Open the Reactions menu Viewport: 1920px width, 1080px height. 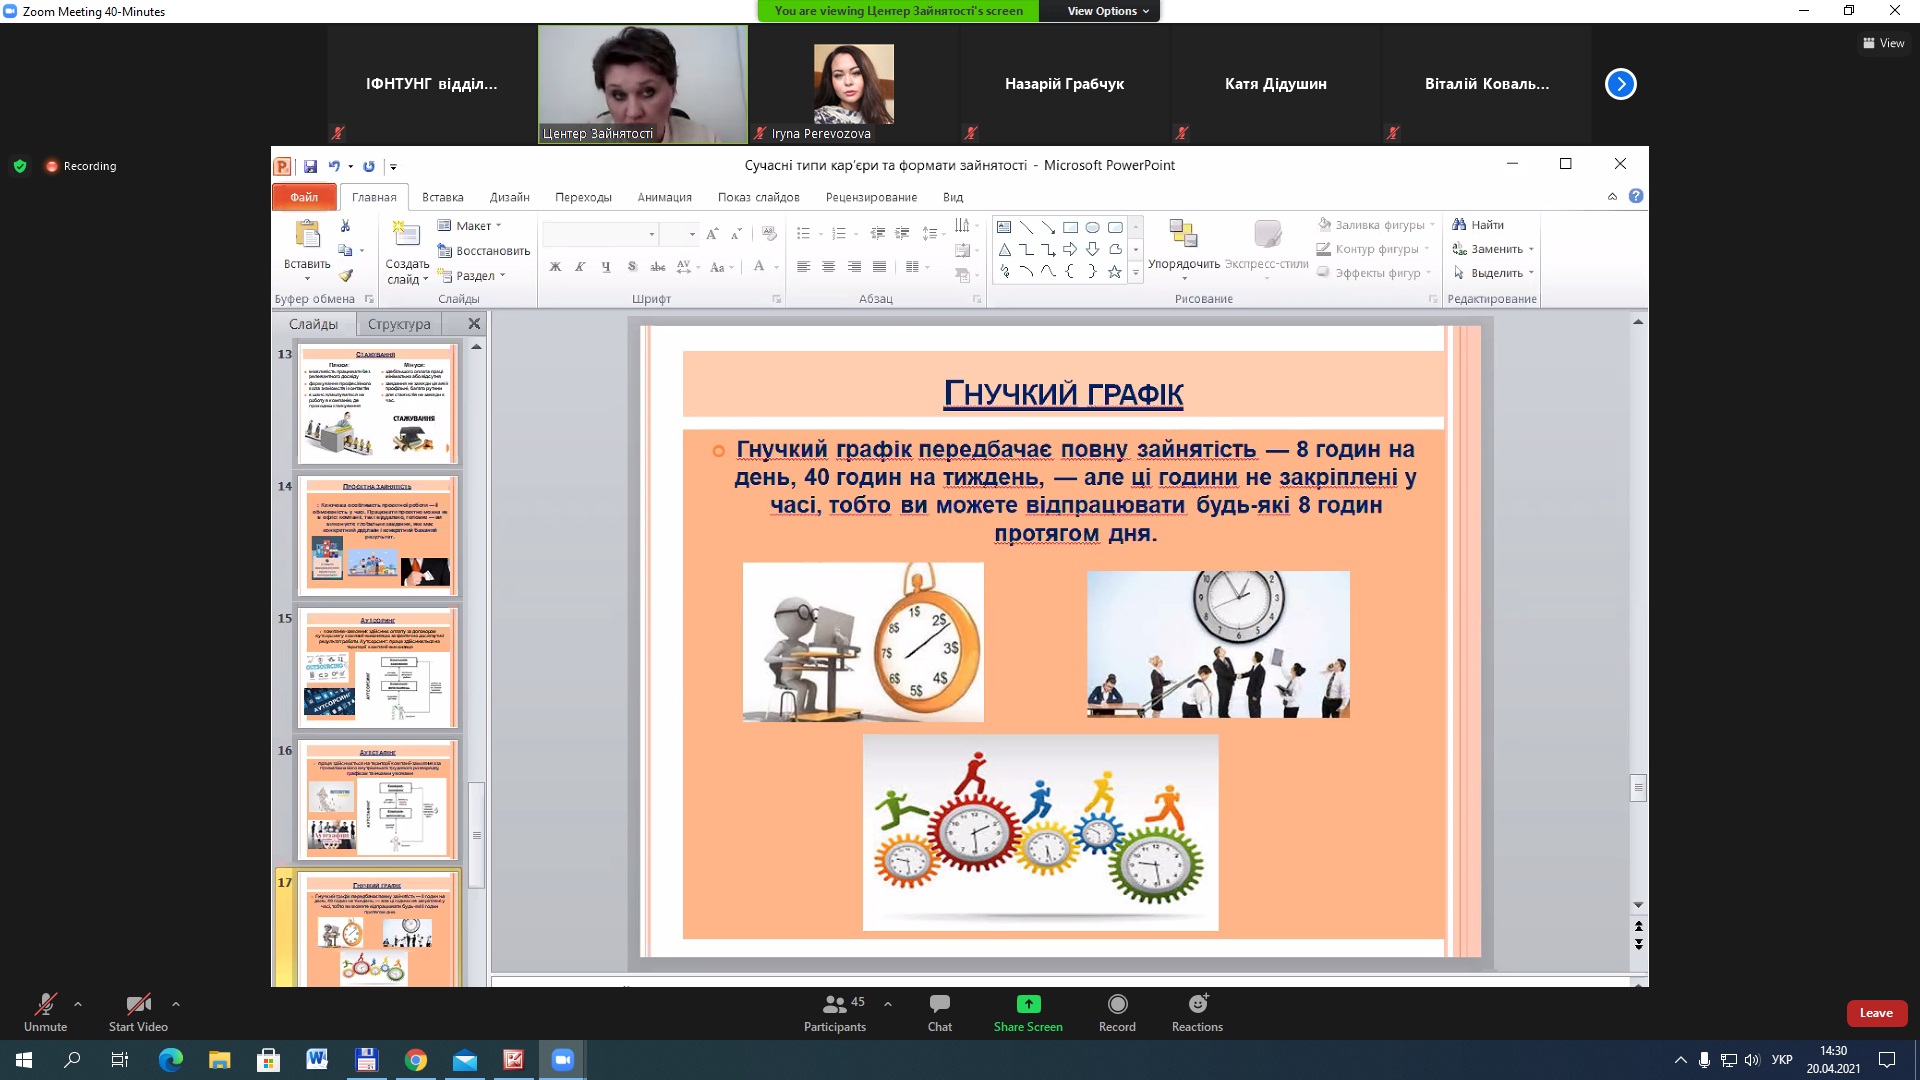[1197, 1005]
